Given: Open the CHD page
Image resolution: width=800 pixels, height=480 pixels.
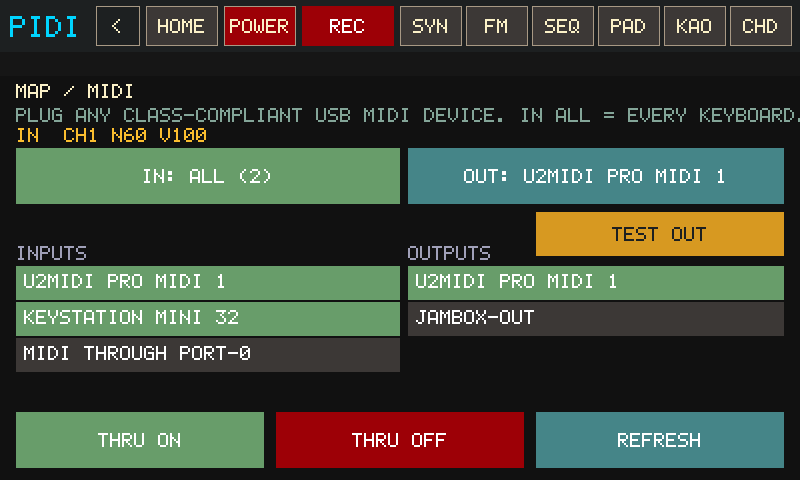Looking at the screenshot, I should 761,26.
